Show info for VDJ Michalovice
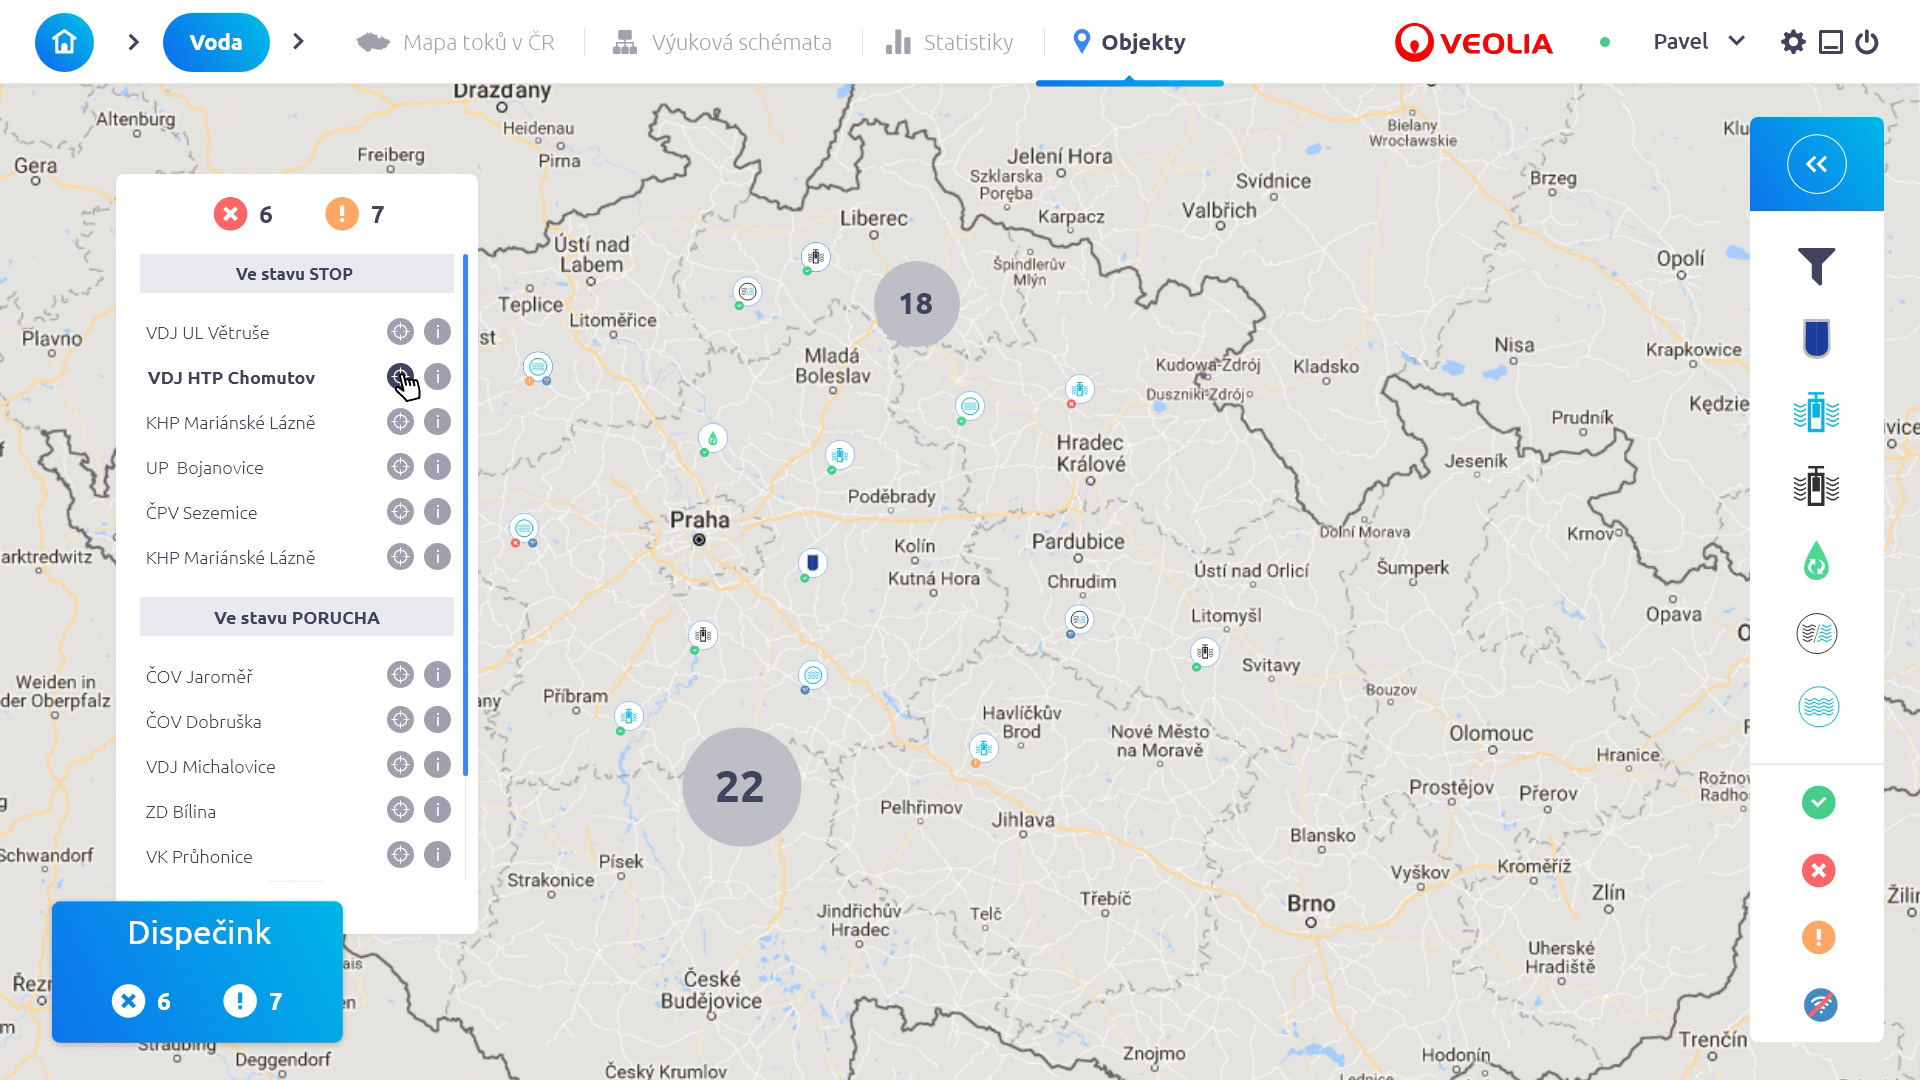1920x1080 pixels. pyautogui.click(x=437, y=765)
